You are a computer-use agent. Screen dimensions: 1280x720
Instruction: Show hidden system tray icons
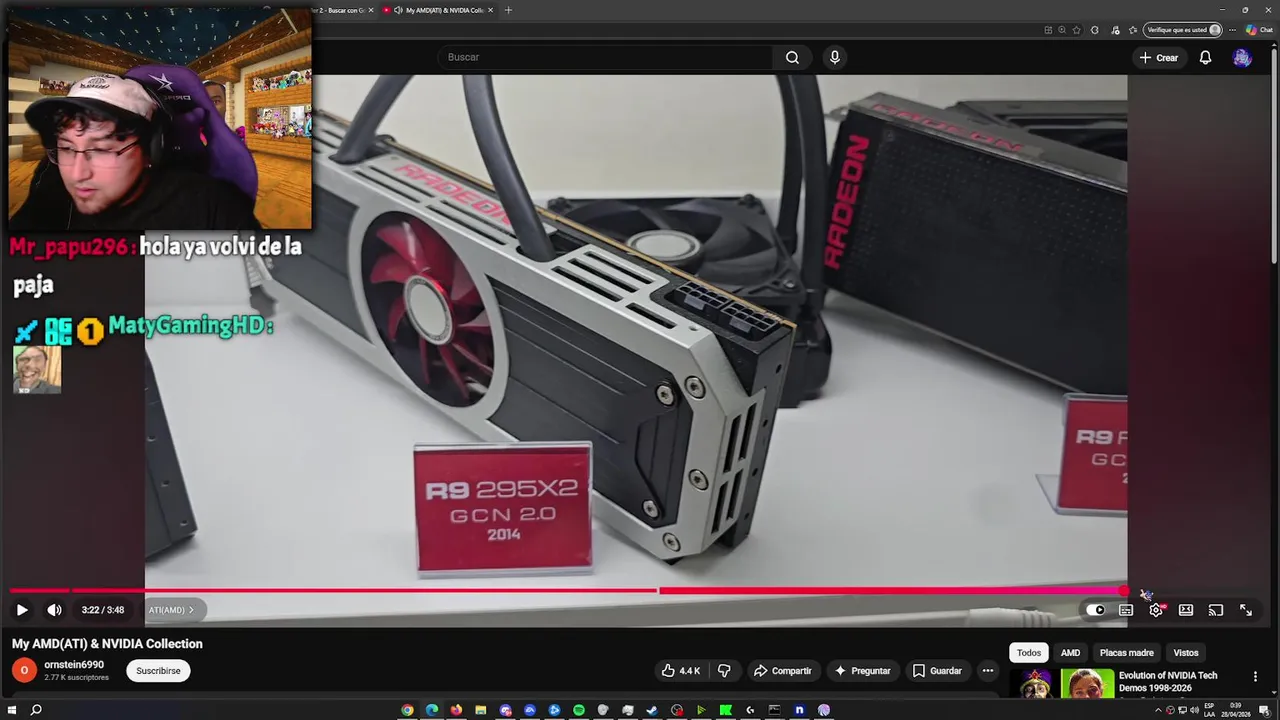point(1159,710)
